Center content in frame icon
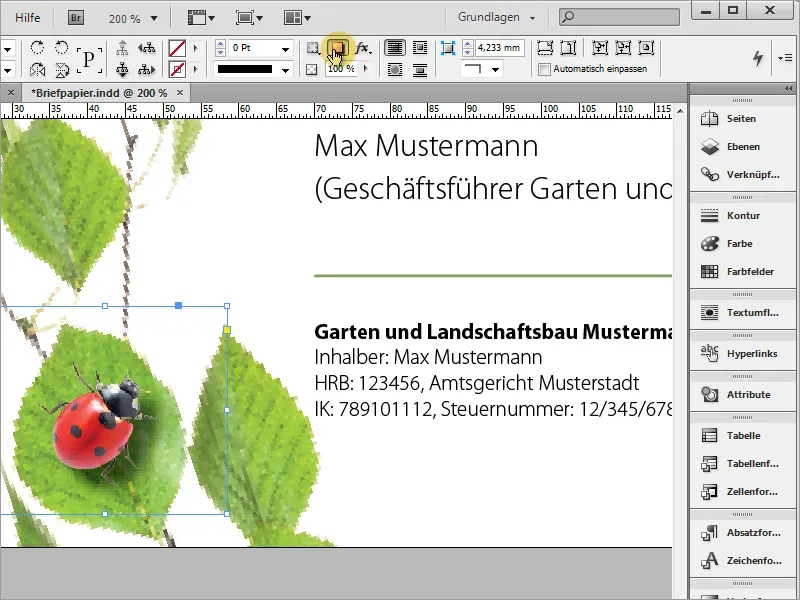The image size is (800, 600). pos(646,48)
